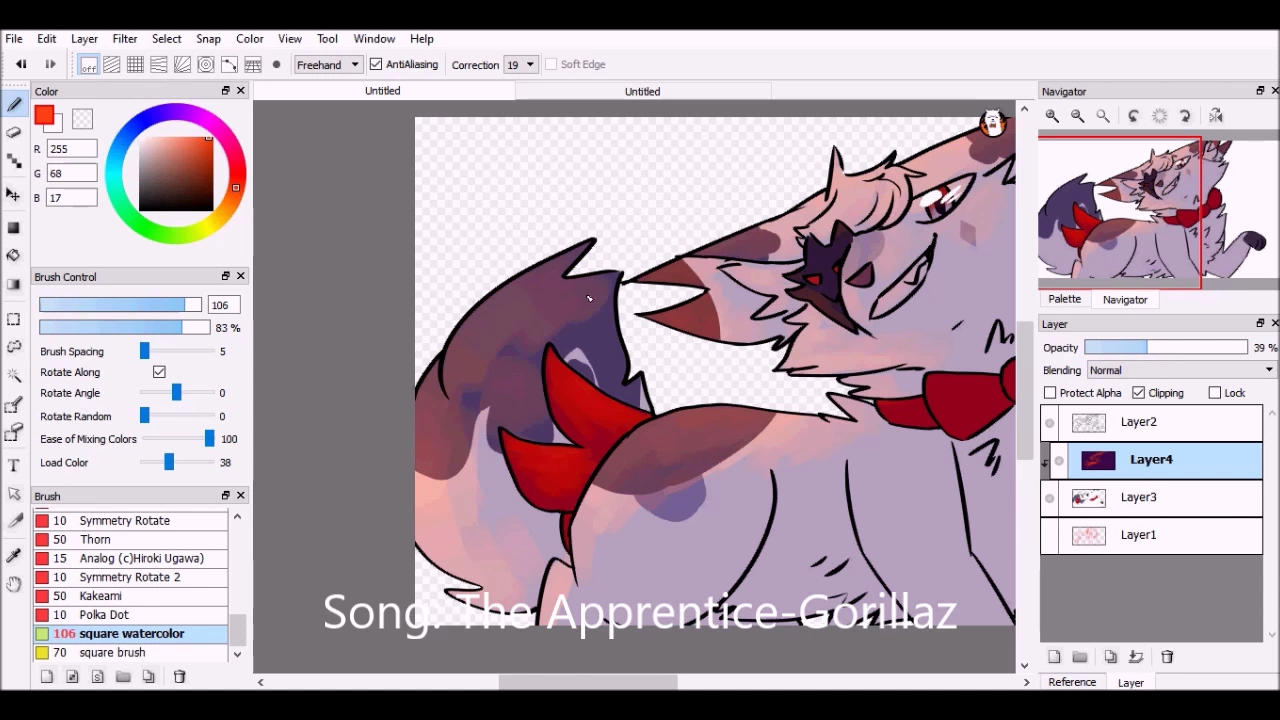Click the Navigator zoom in icon
The image size is (1280, 720).
pyautogui.click(x=1052, y=116)
